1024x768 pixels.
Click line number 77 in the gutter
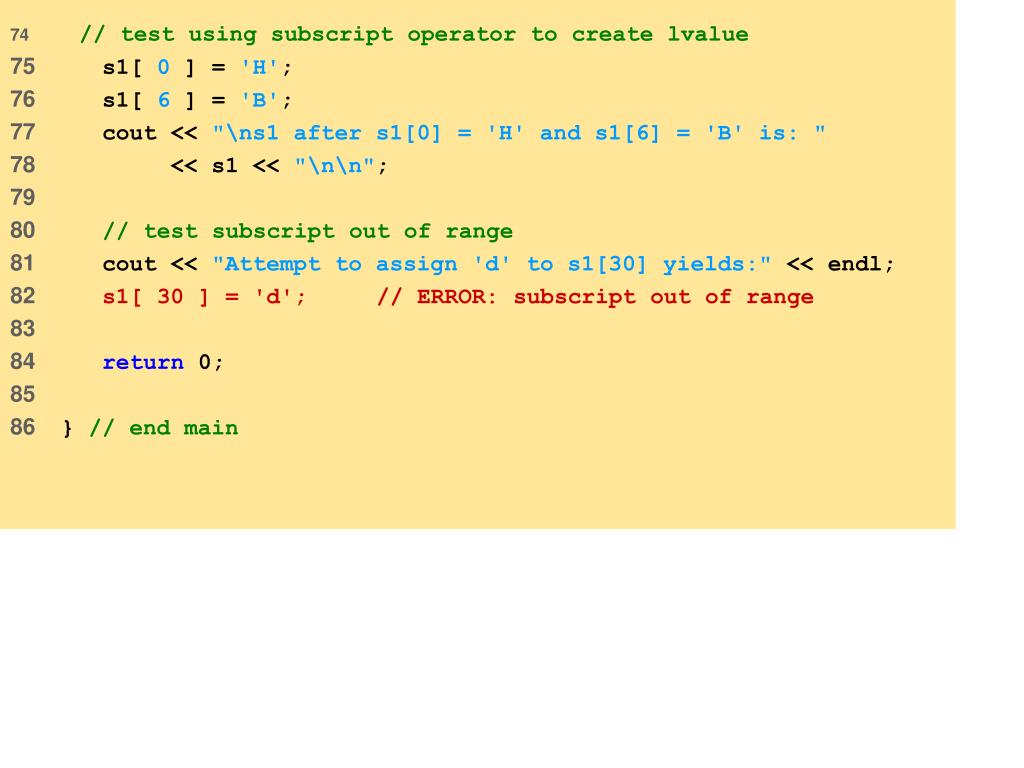click(23, 133)
